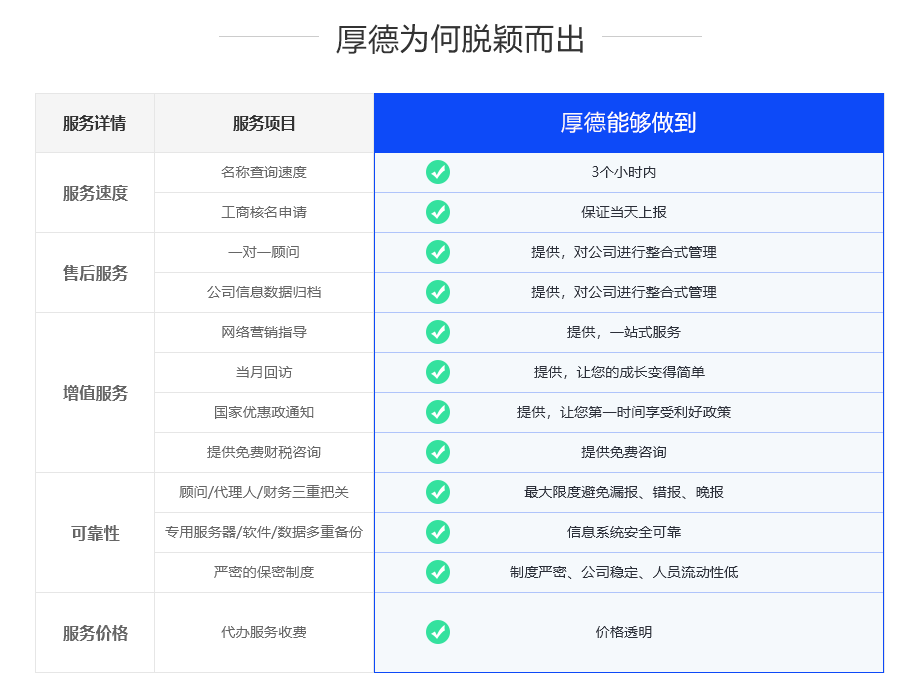Click the 提供，让您第一时间享受利好政策 description
This screenshot has height=693, width=920.
coord(624,411)
